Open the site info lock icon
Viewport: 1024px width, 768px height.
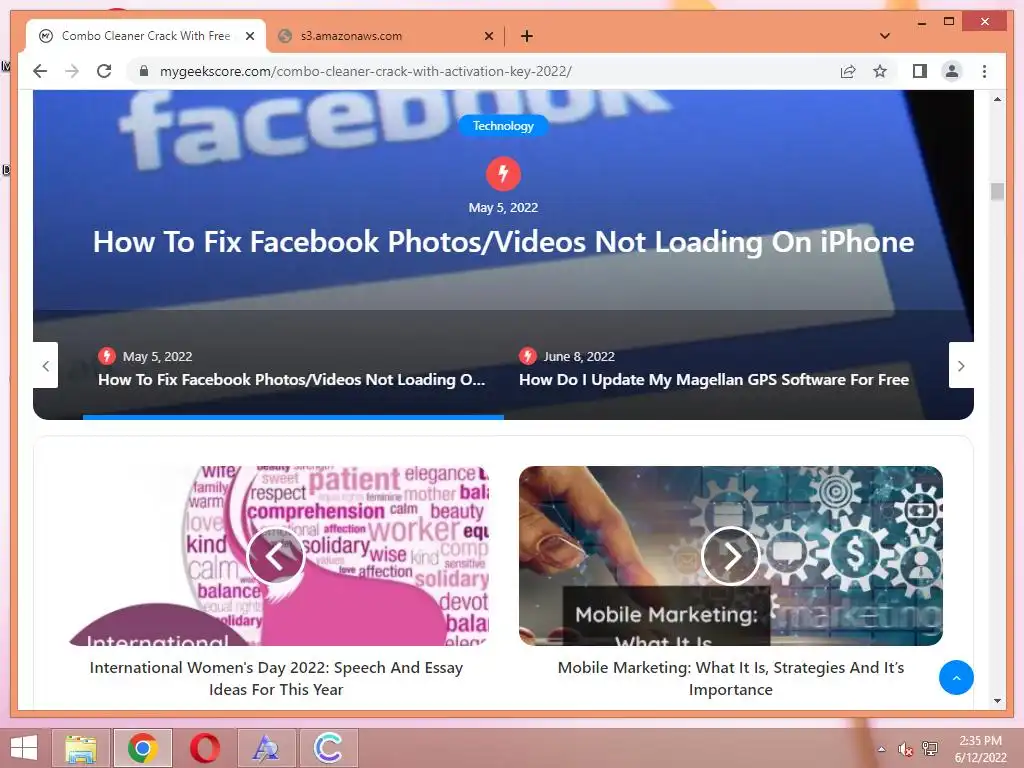click(144, 71)
